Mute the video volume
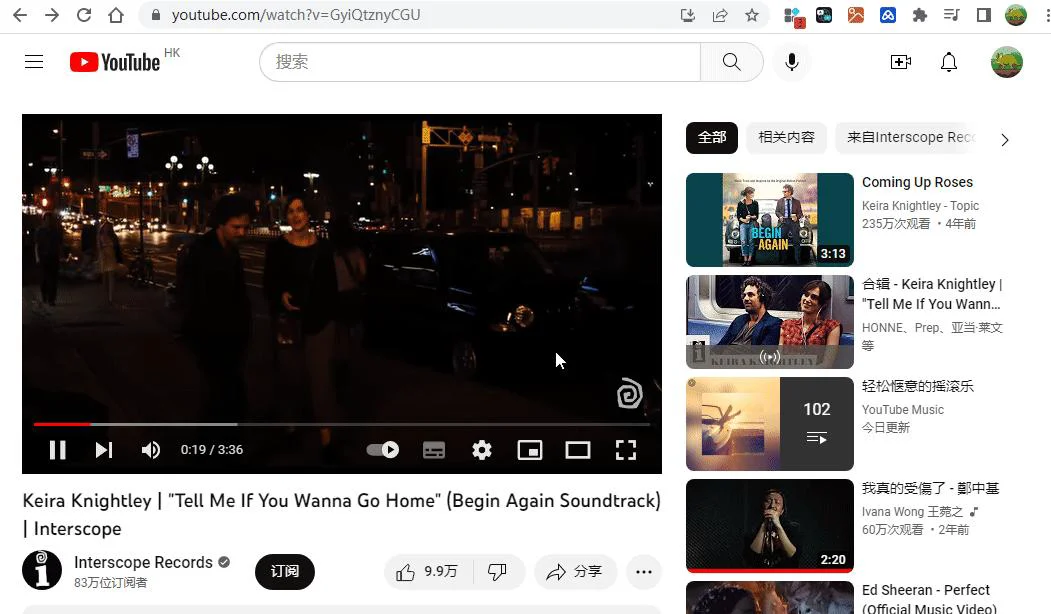 tap(150, 450)
